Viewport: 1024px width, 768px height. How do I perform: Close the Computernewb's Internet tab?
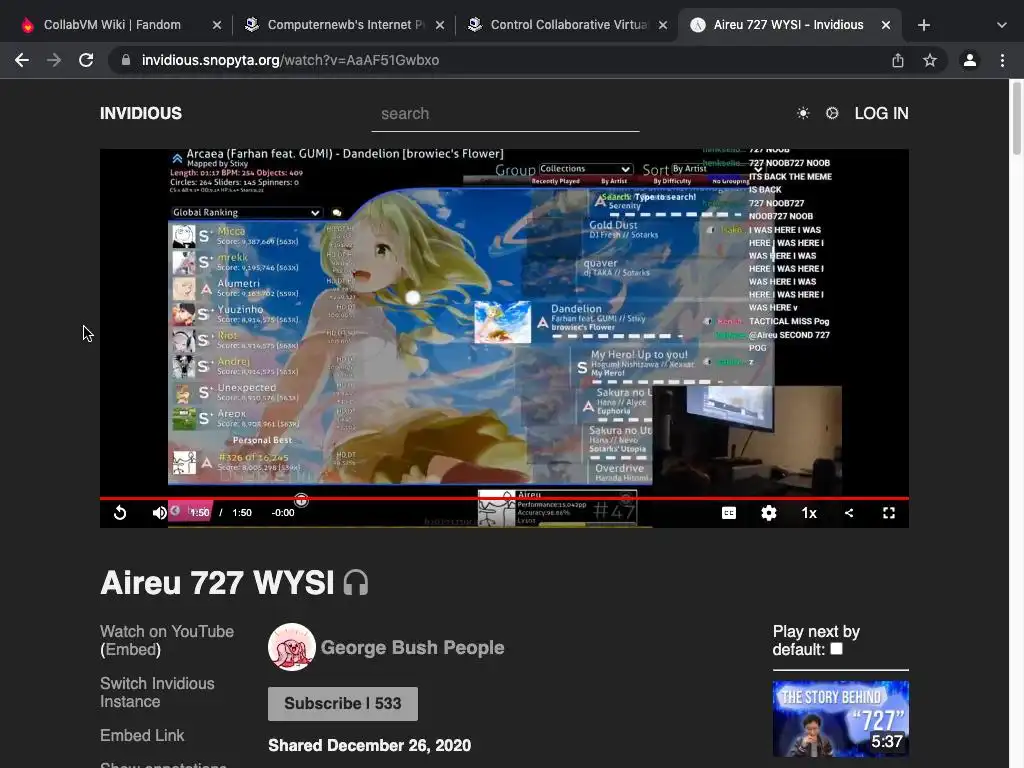tap(440, 25)
